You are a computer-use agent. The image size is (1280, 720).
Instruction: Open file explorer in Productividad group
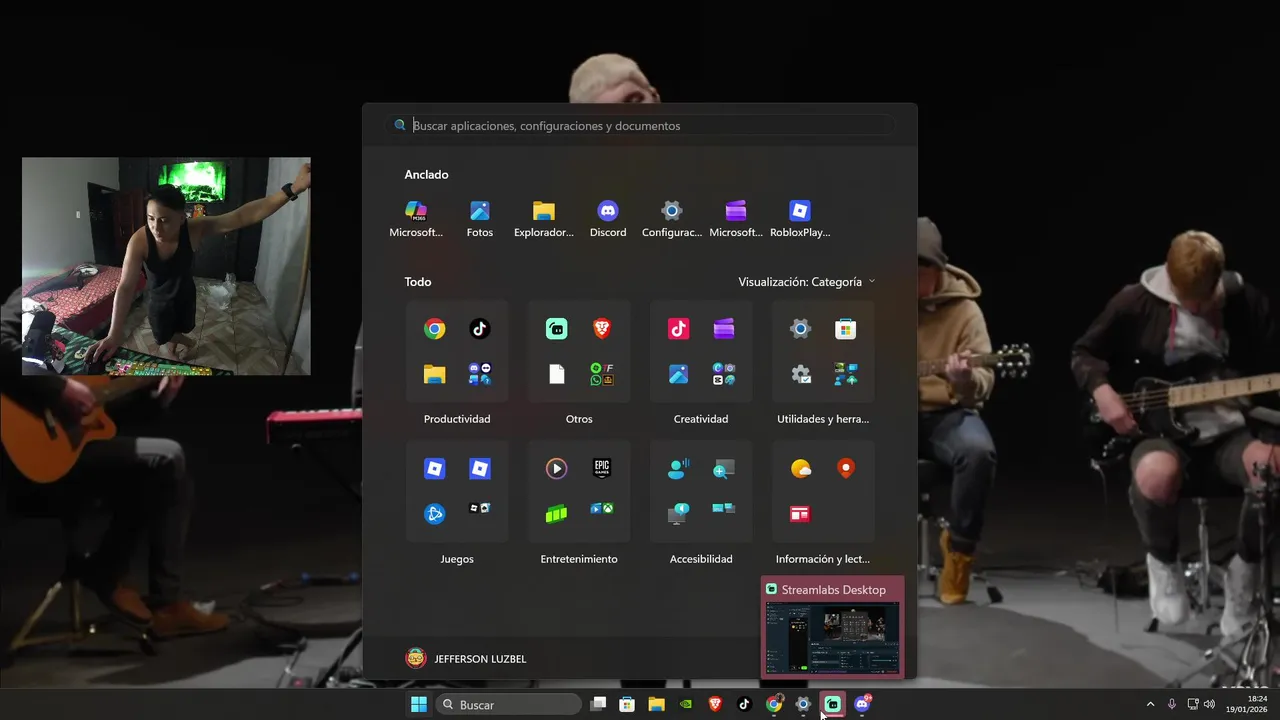(434, 374)
